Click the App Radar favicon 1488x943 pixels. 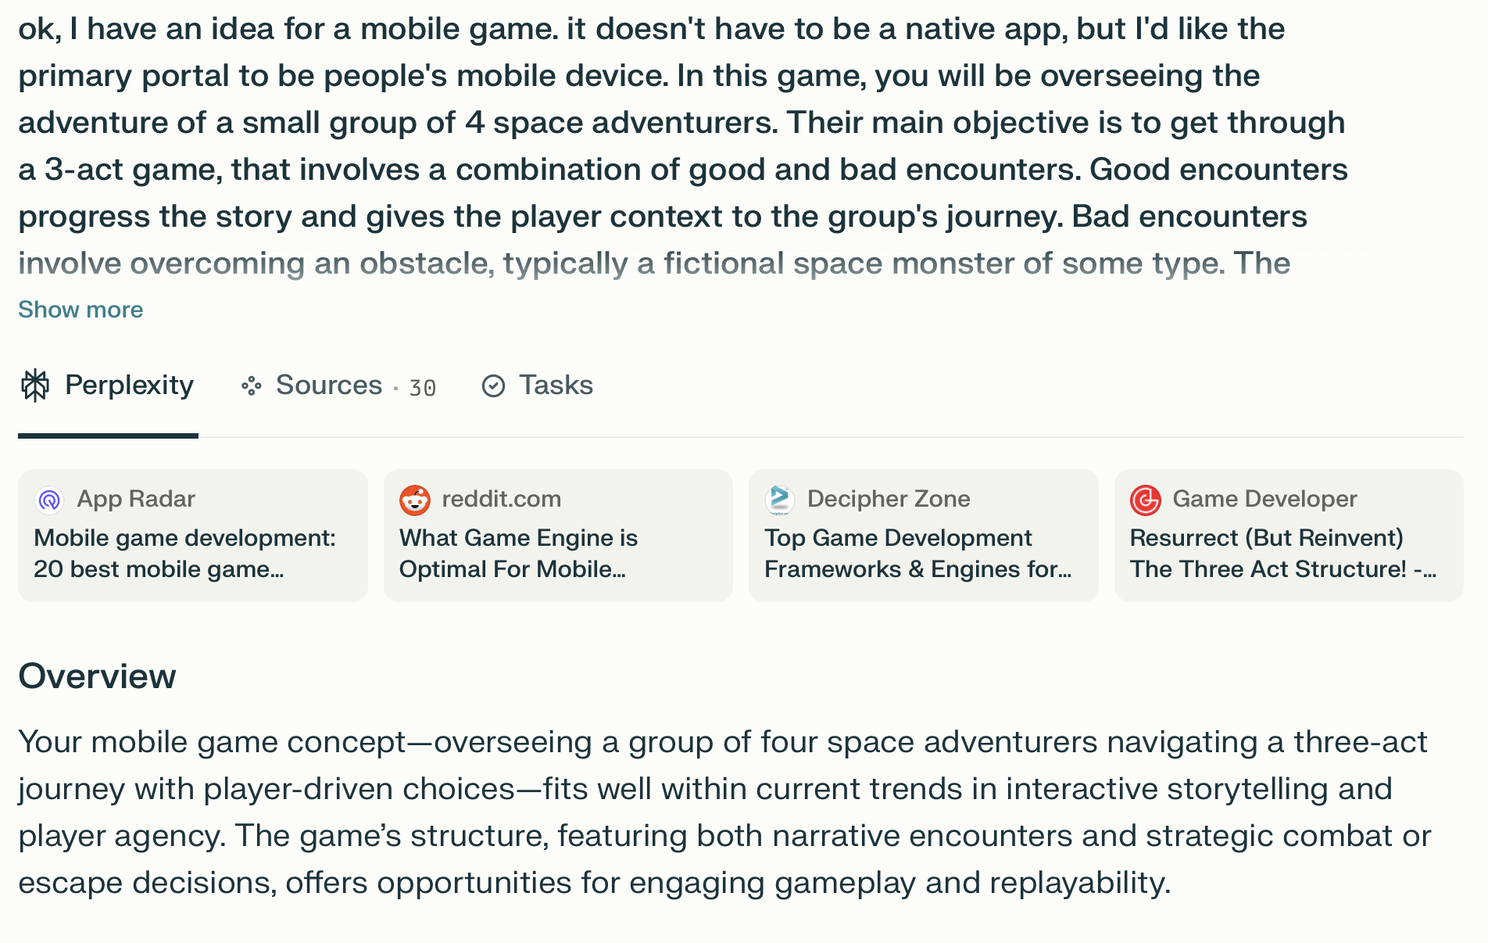point(49,499)
